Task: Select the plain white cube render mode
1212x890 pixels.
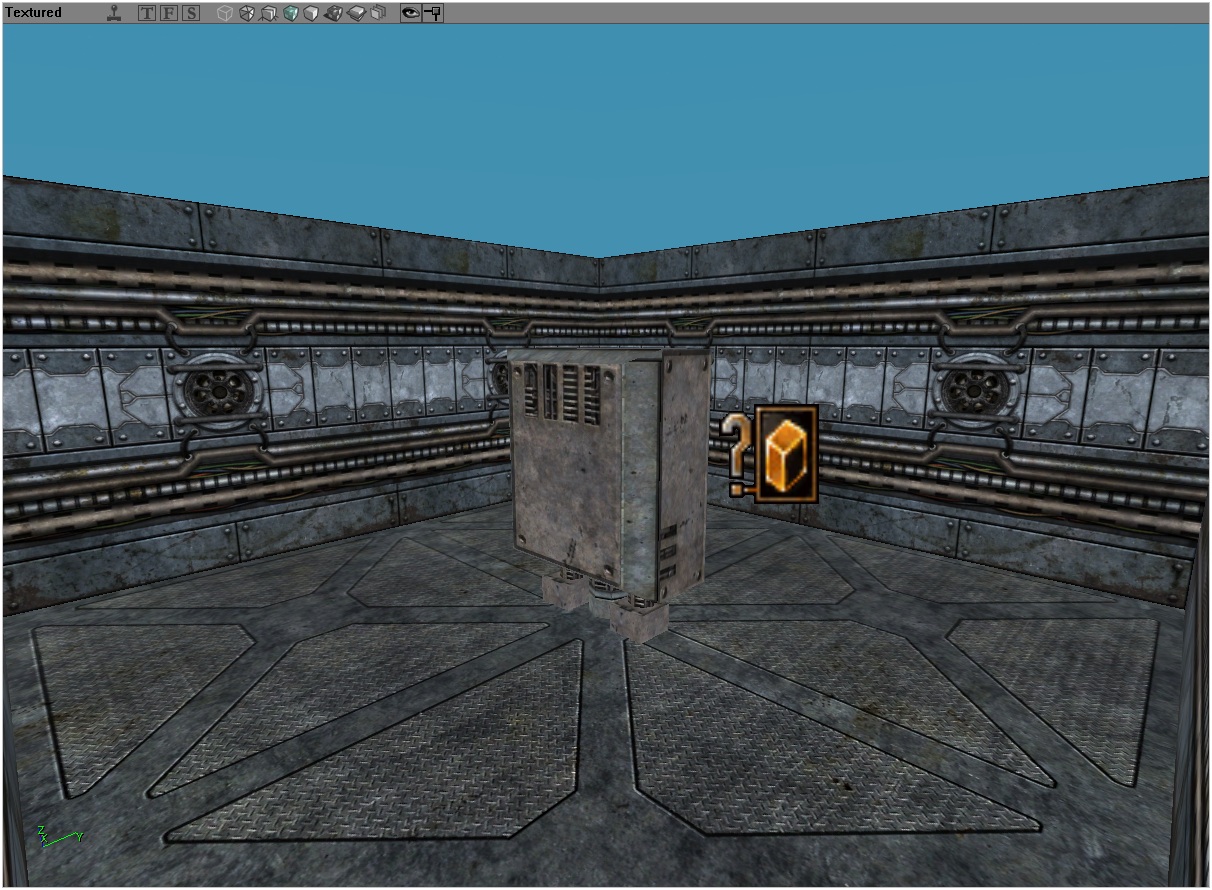Action: [311, 14]
